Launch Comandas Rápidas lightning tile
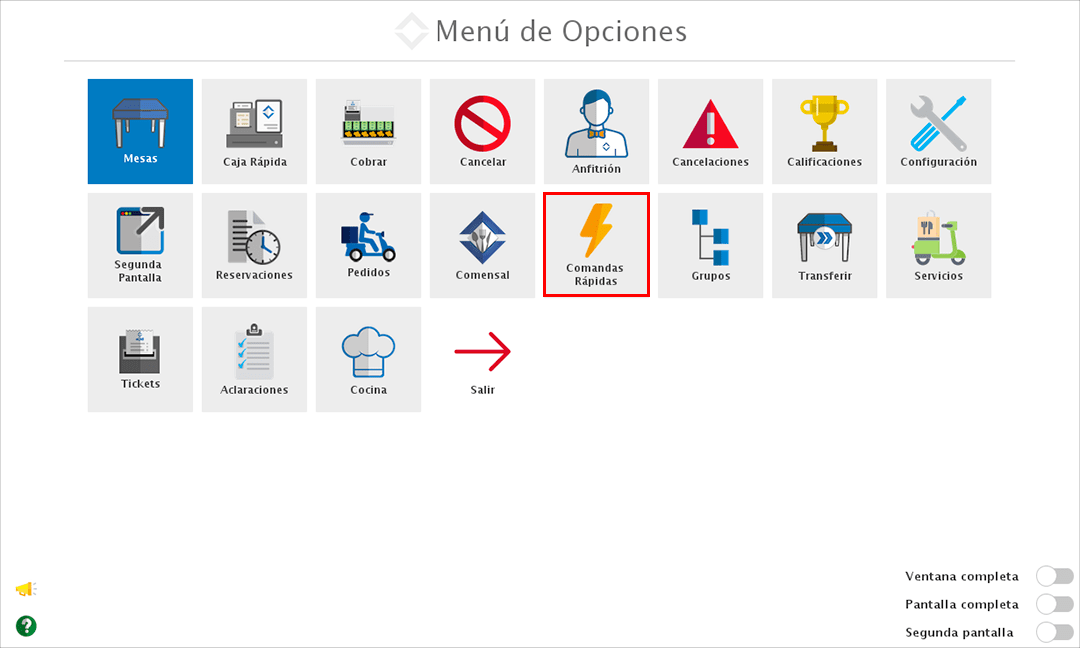 point(596,245)
